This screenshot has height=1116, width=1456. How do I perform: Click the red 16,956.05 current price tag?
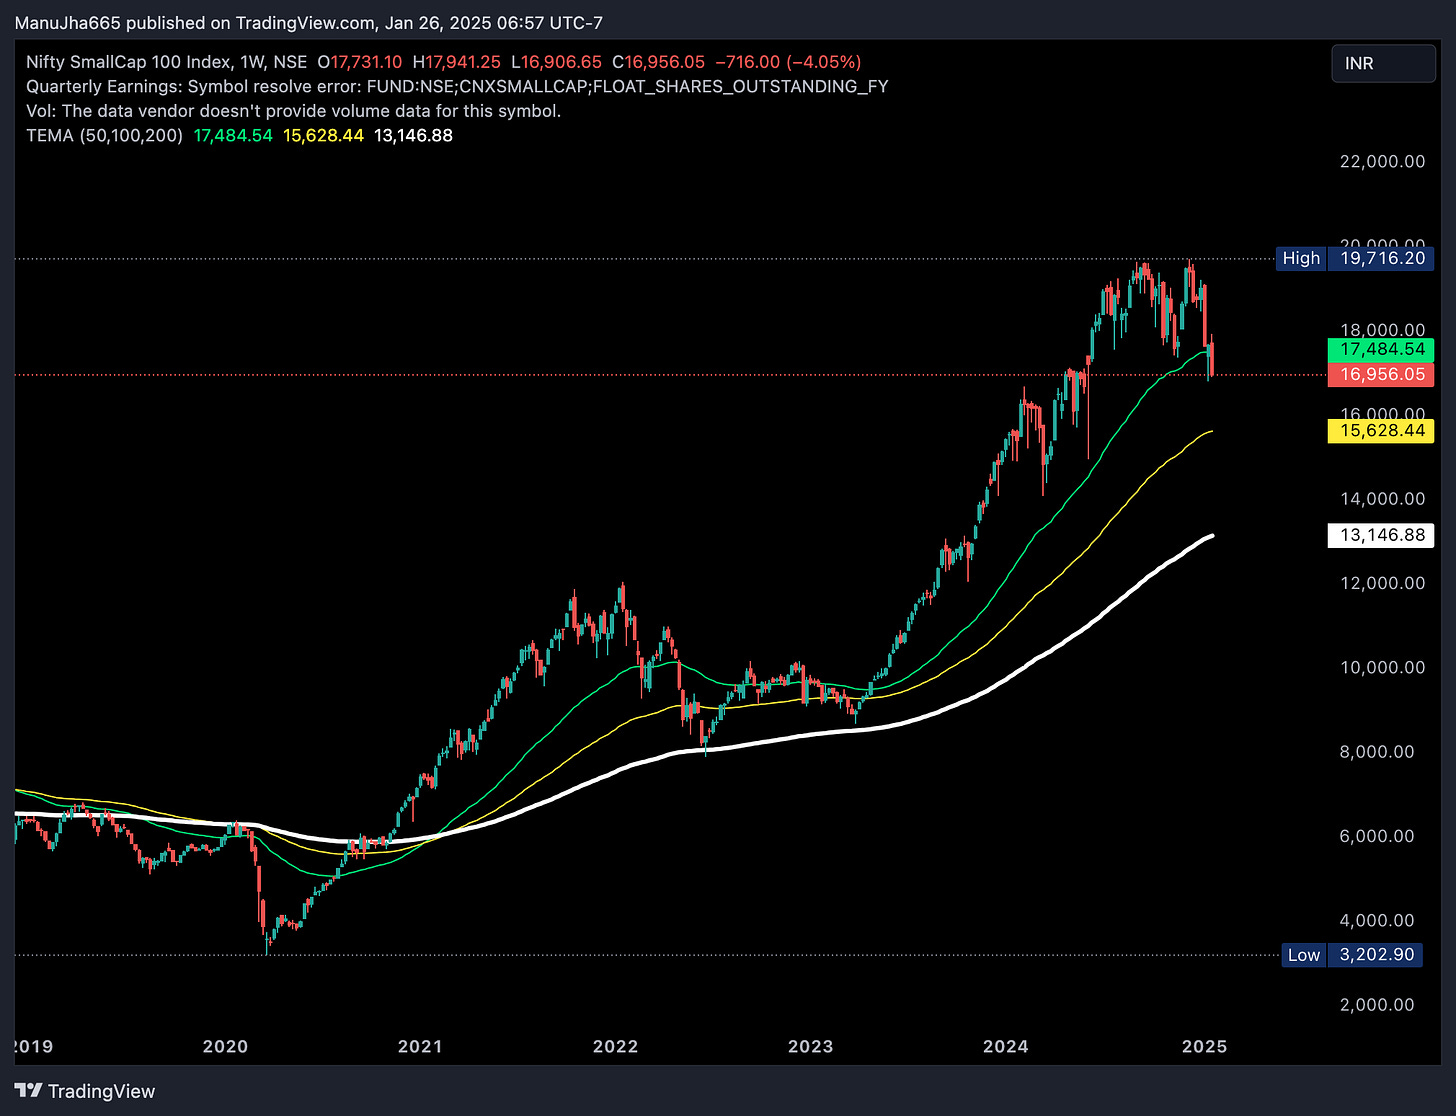tap(1381, 375)
